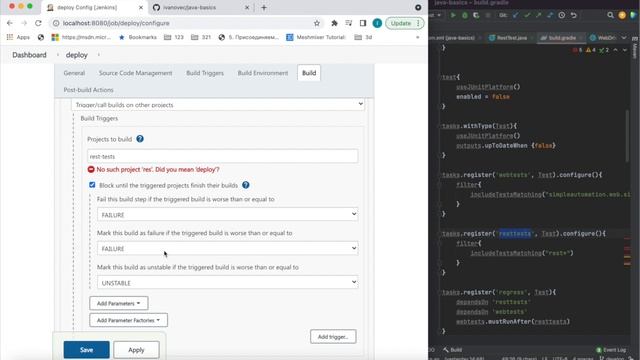
Task: Click Git commit checkmark in IntelliJ
Action: pos(527,15)
